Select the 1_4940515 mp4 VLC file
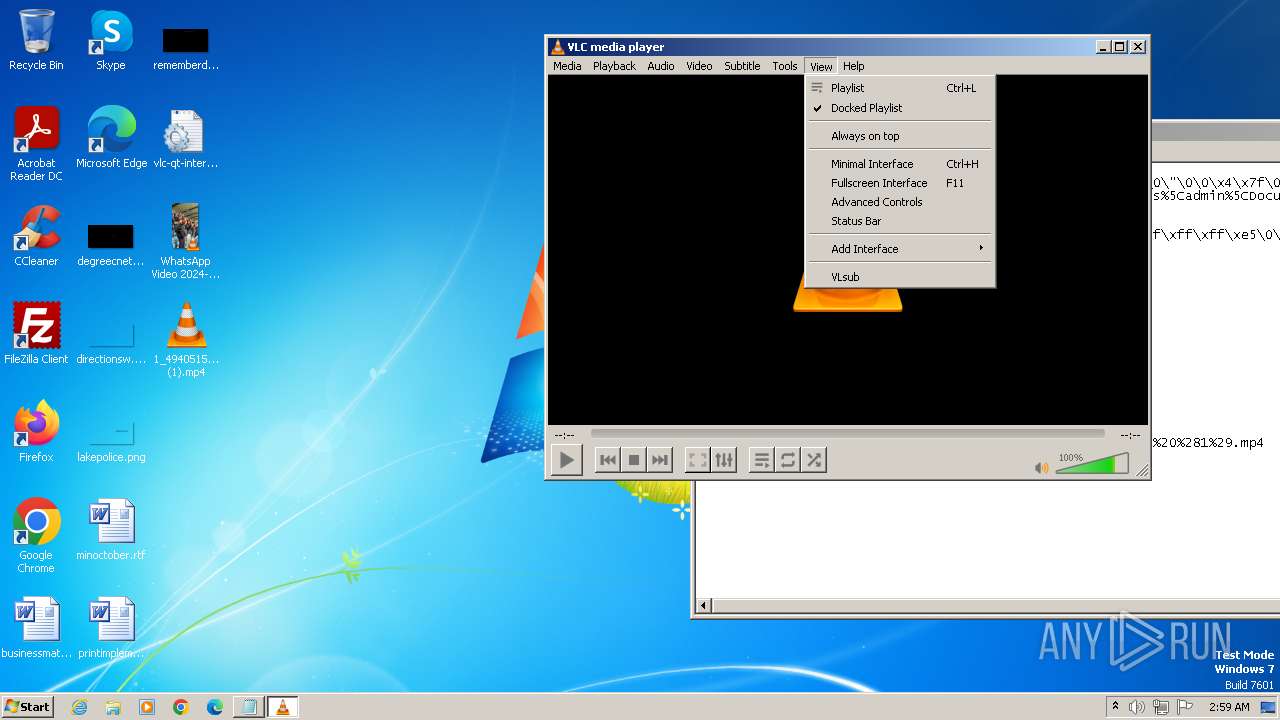Viewport: 1280px width, 720px height. (x=185, y=339)
